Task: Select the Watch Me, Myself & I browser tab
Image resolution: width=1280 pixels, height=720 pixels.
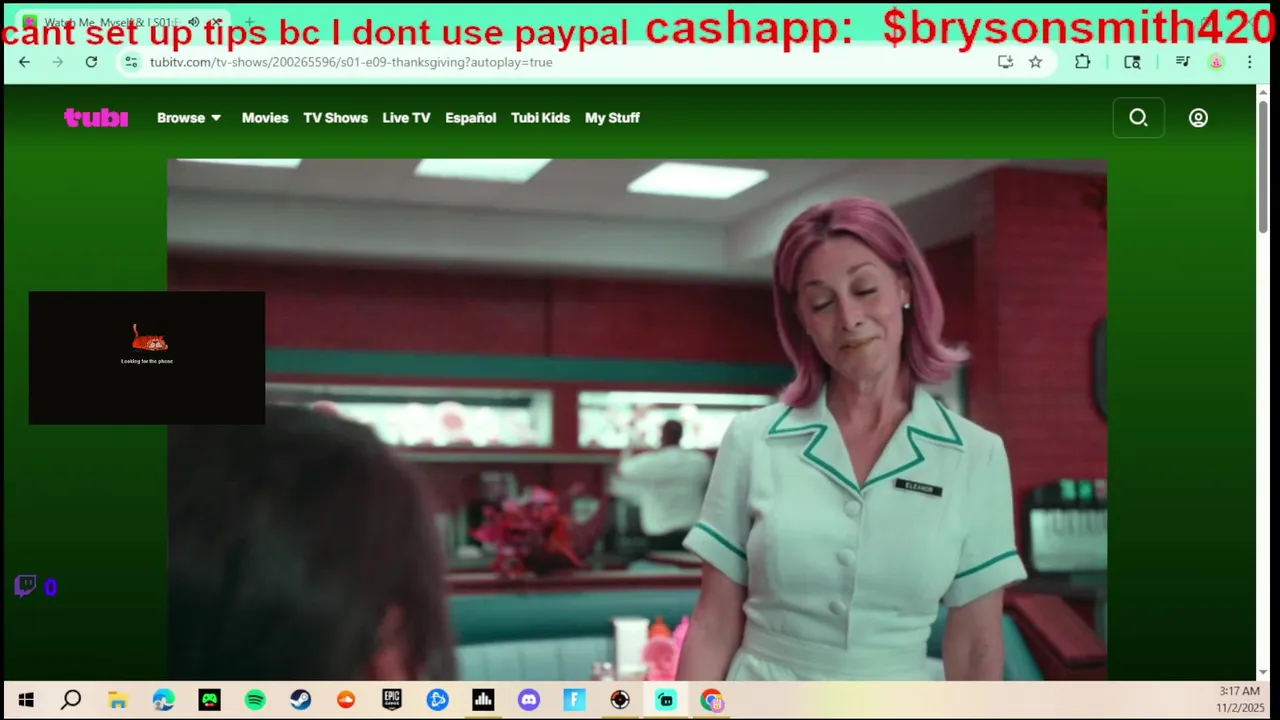Action: point(120,22)
